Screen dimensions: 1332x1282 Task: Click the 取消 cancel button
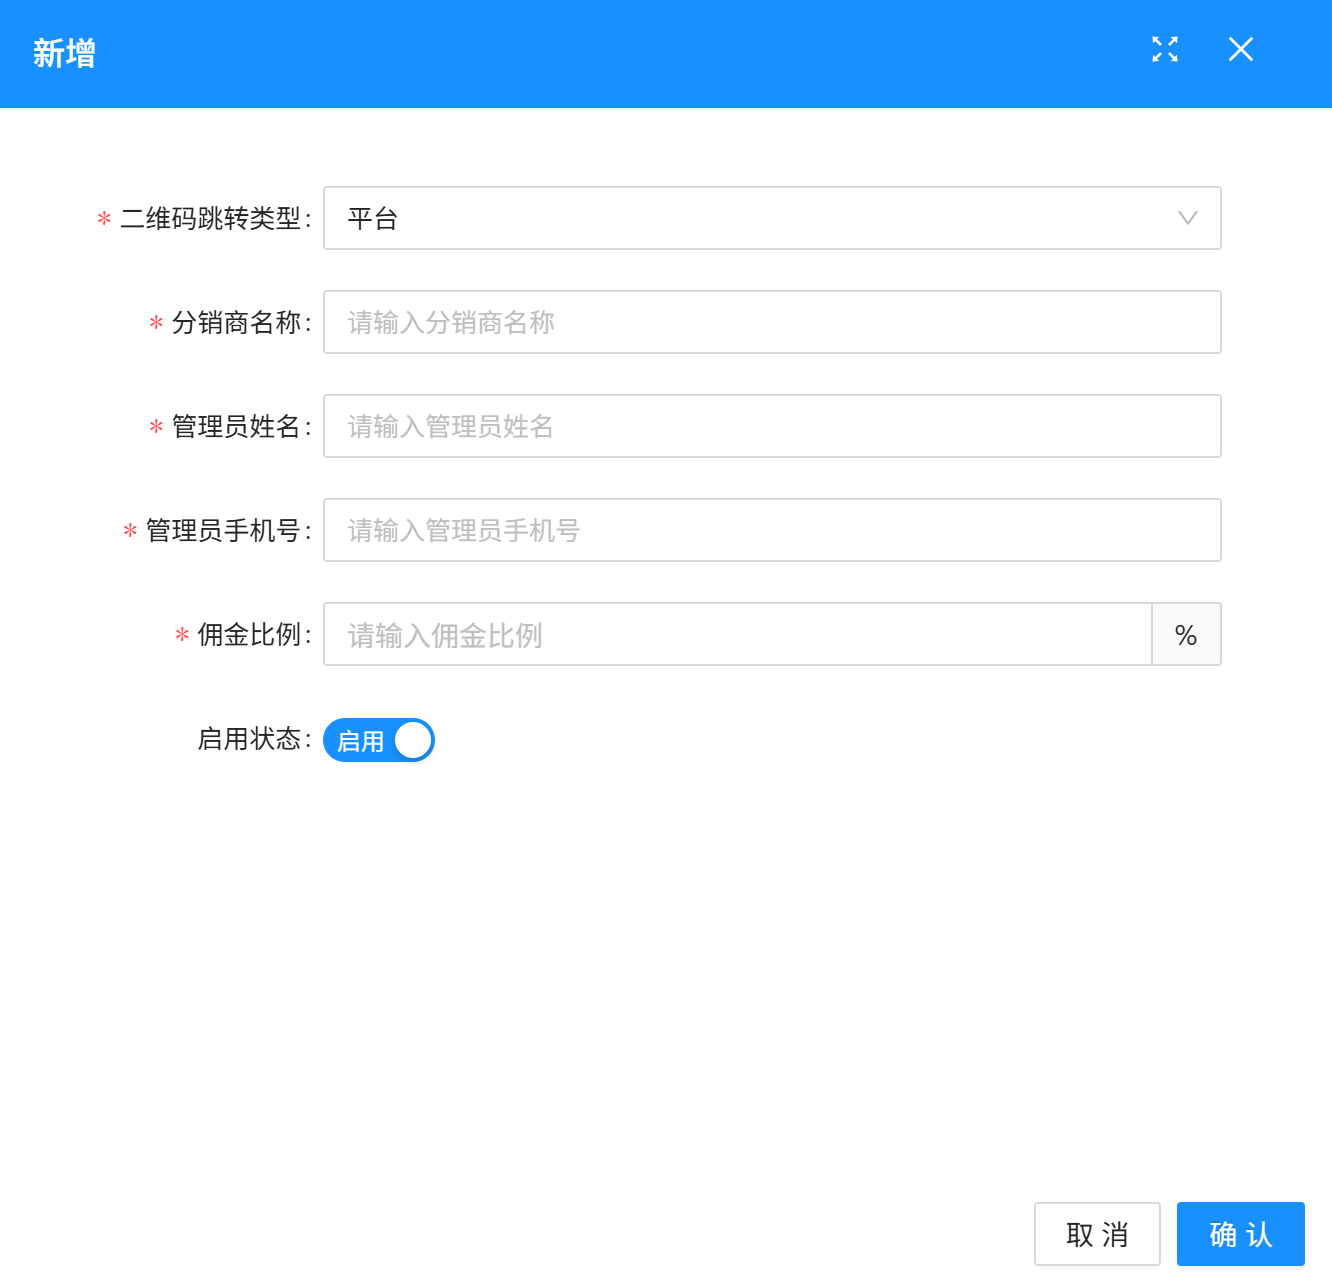(1097, 1234)
